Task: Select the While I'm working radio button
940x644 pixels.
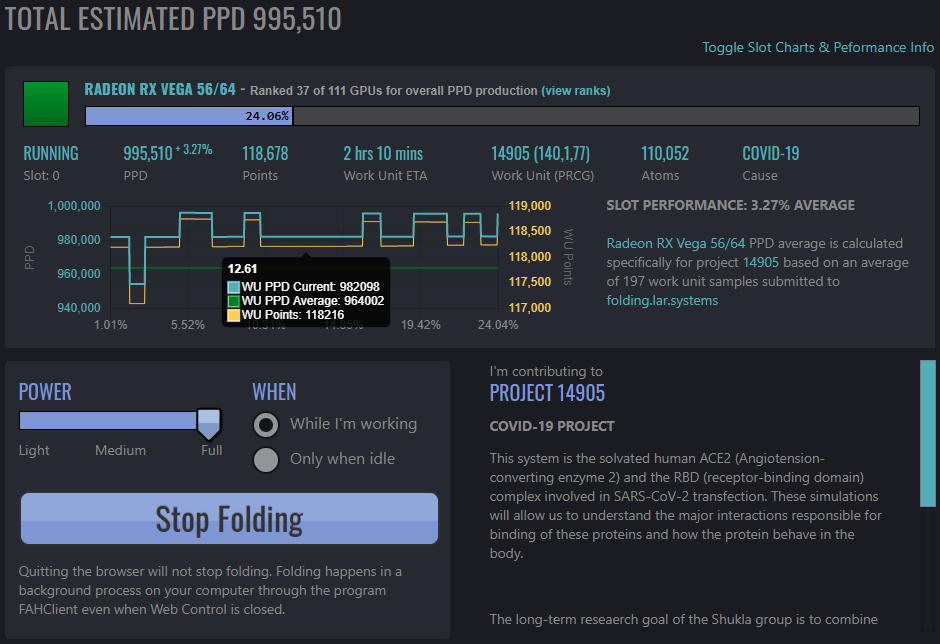Action: 266,425
